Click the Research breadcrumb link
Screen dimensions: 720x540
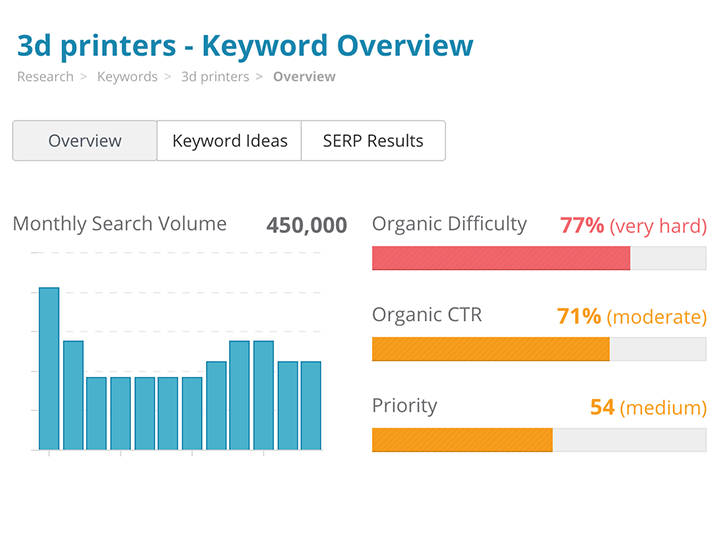[45, 77]
